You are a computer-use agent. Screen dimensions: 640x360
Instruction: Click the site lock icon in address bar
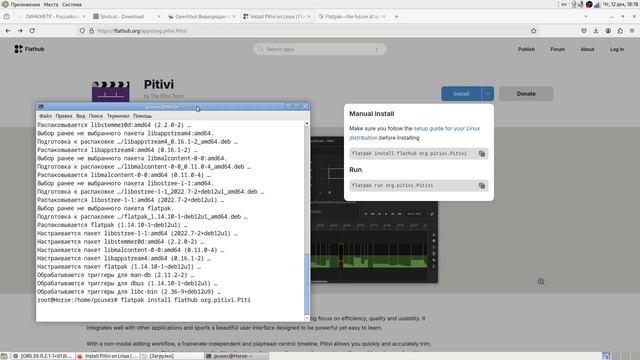91,31
